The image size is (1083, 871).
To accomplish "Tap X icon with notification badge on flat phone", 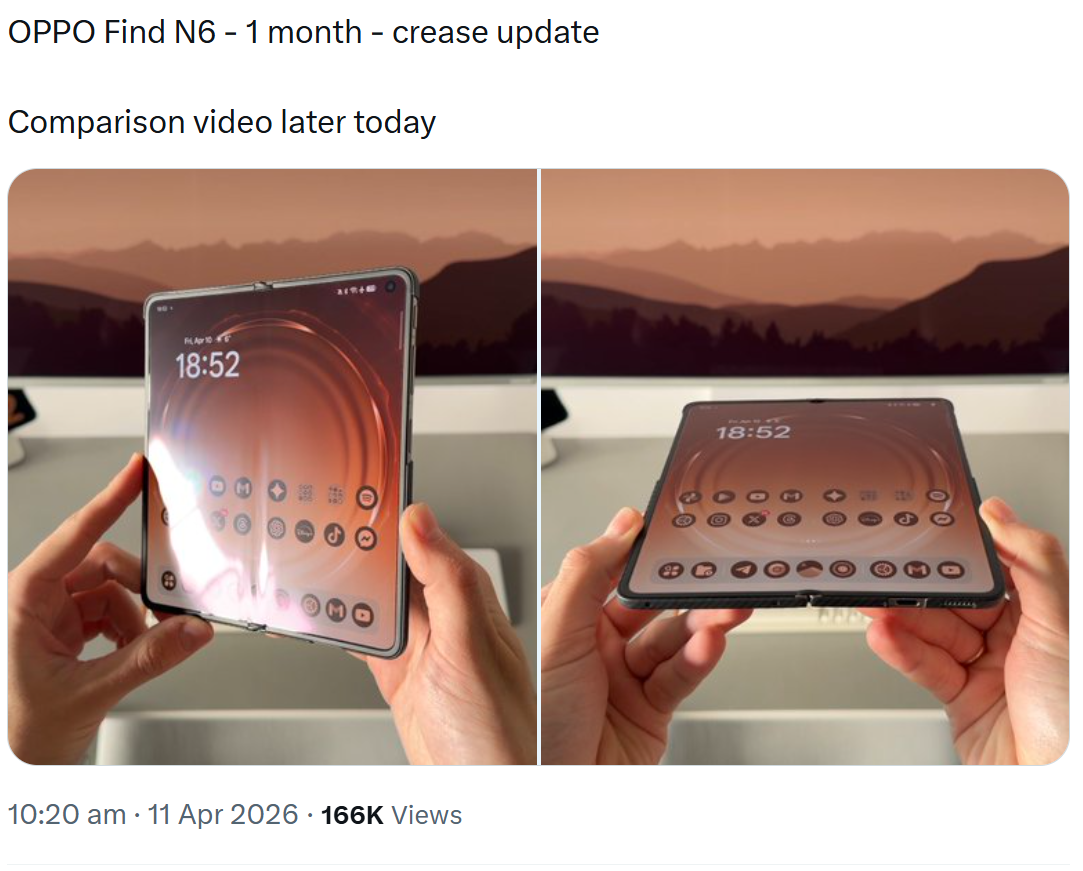I will coord(754,519).
